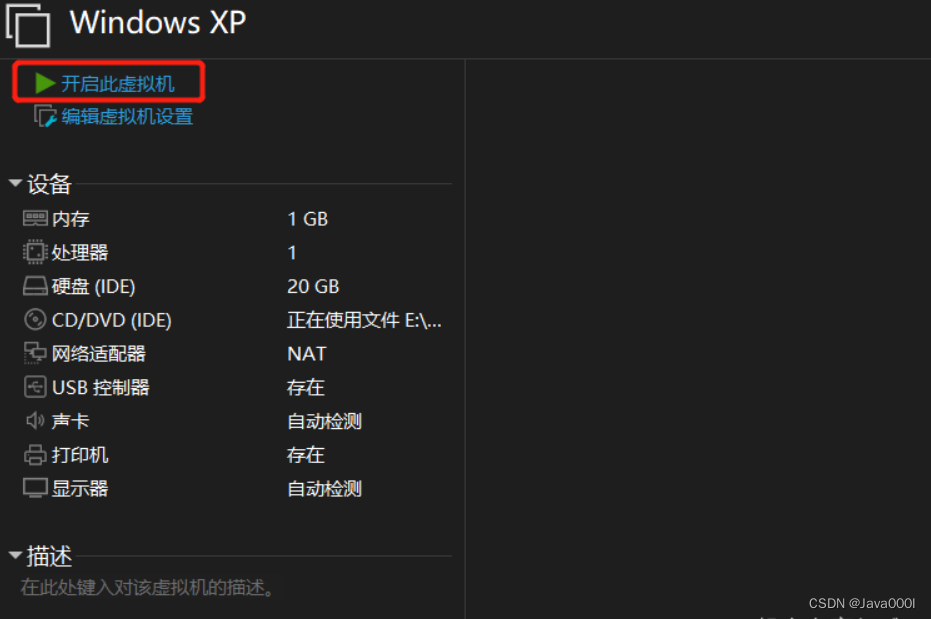Image resolution: width=931 pixels, height=619 pixels.
Task: Collapse the 设备 devices section
Action: 15,183
